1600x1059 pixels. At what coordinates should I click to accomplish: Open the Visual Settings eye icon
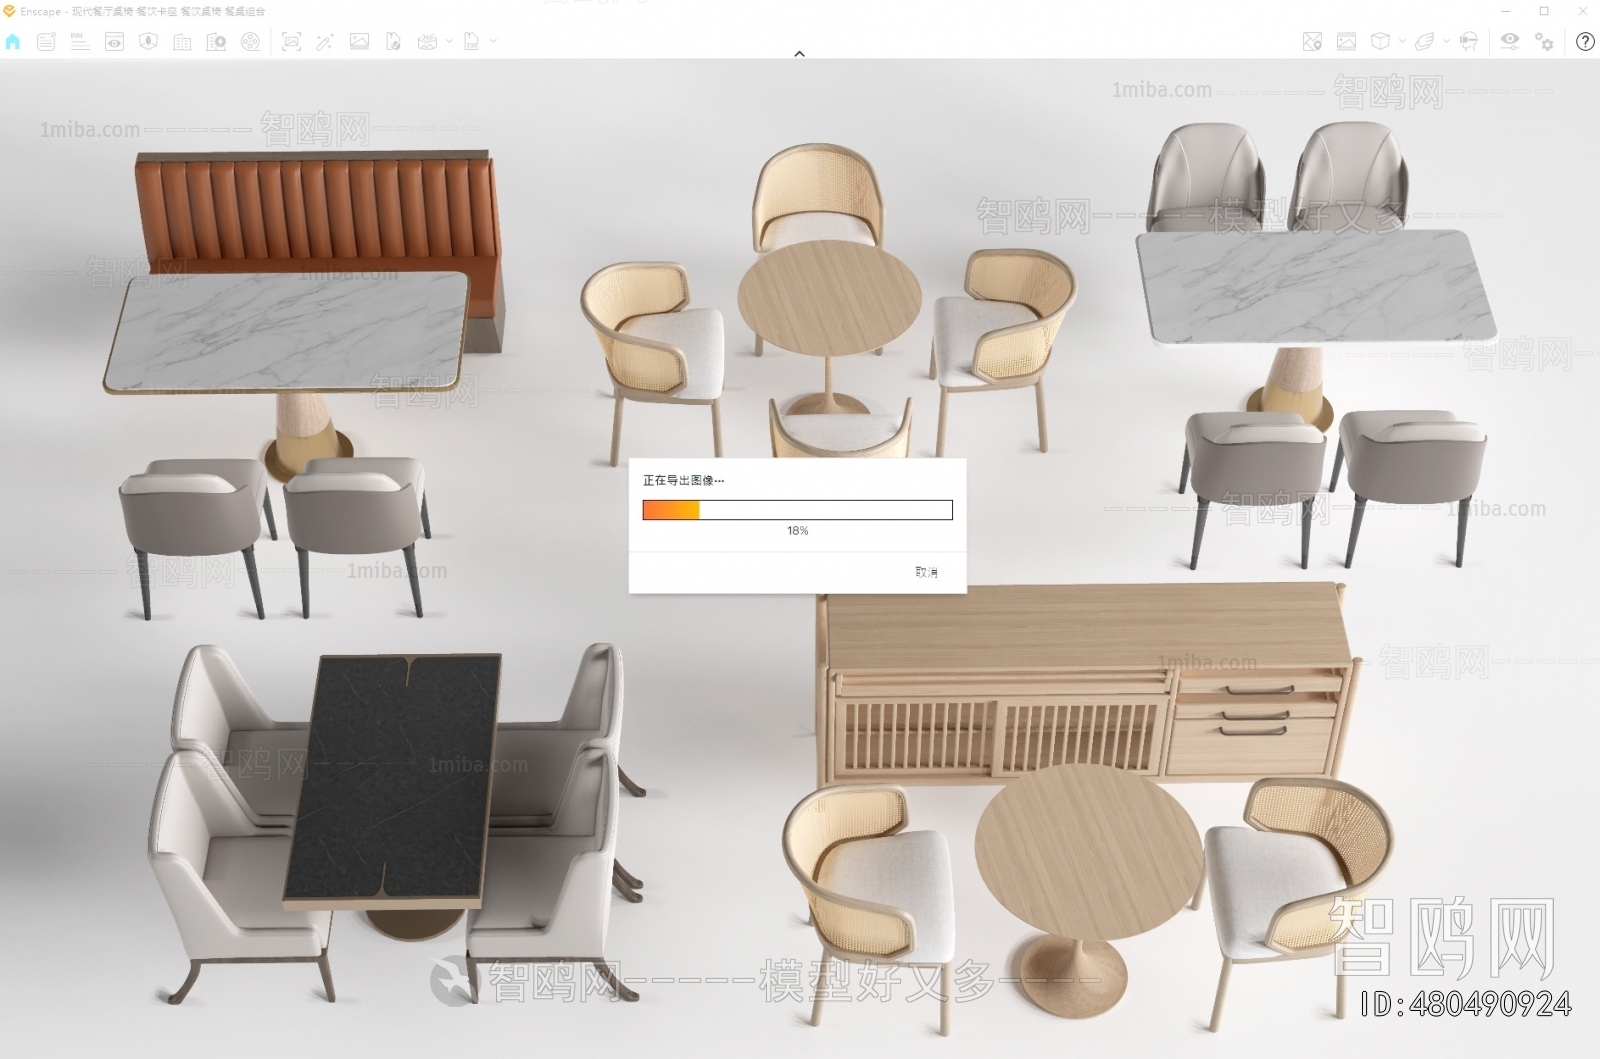click(1509, 42)
